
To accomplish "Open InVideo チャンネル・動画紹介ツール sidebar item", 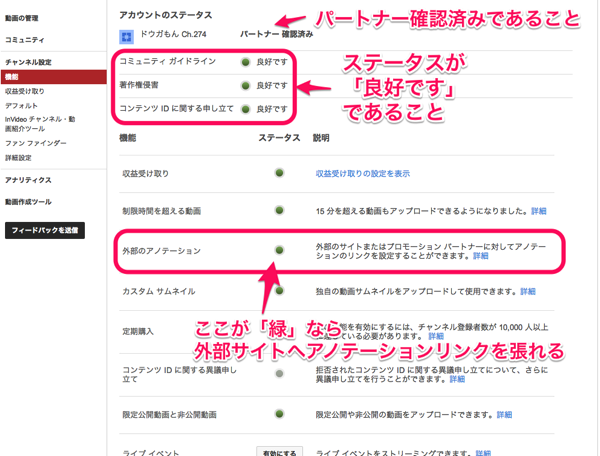I will click(x=40, y=124).
